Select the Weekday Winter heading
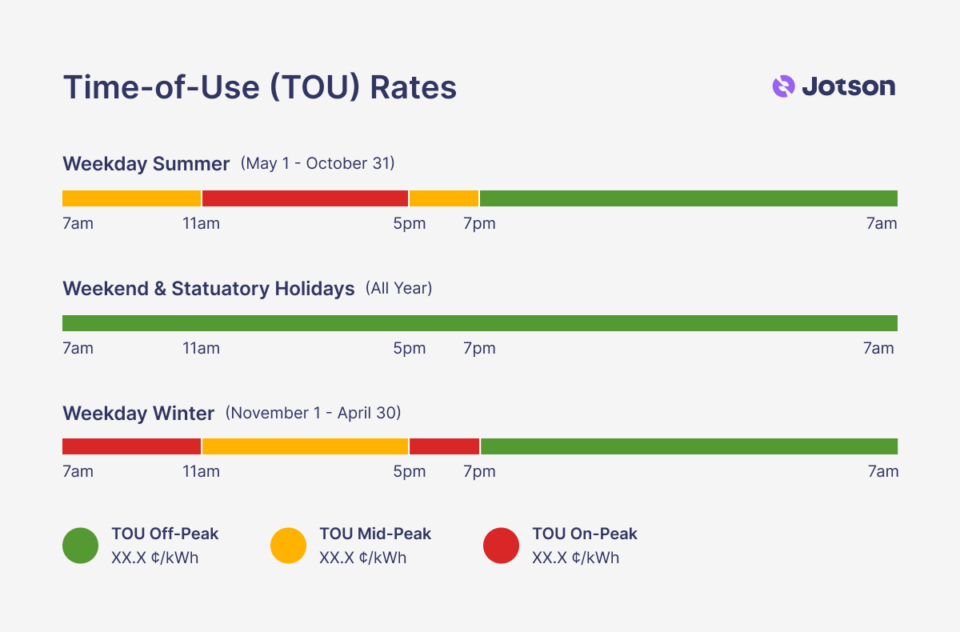This screenshot has height=632, width=960. pos(138,413)
